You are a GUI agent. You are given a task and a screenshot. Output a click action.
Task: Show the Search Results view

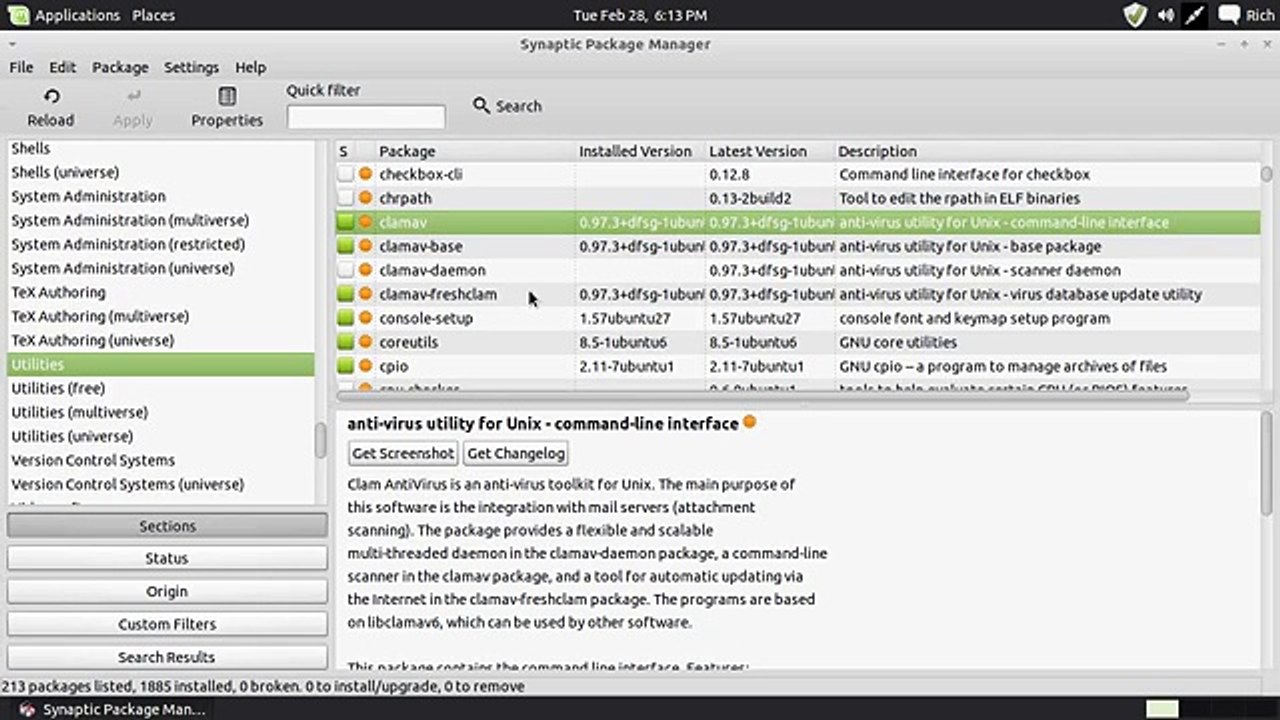pos(167,657)
